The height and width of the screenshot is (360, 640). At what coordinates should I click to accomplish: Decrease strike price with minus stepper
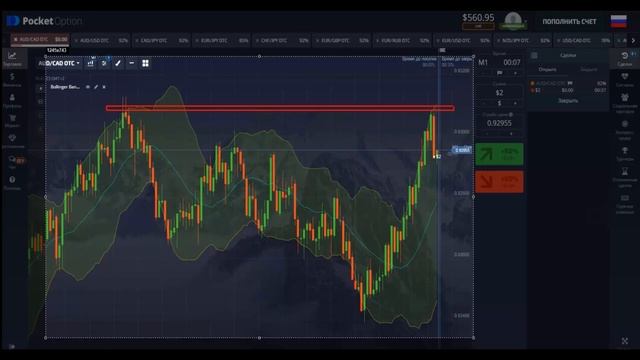tap(487, 133)
